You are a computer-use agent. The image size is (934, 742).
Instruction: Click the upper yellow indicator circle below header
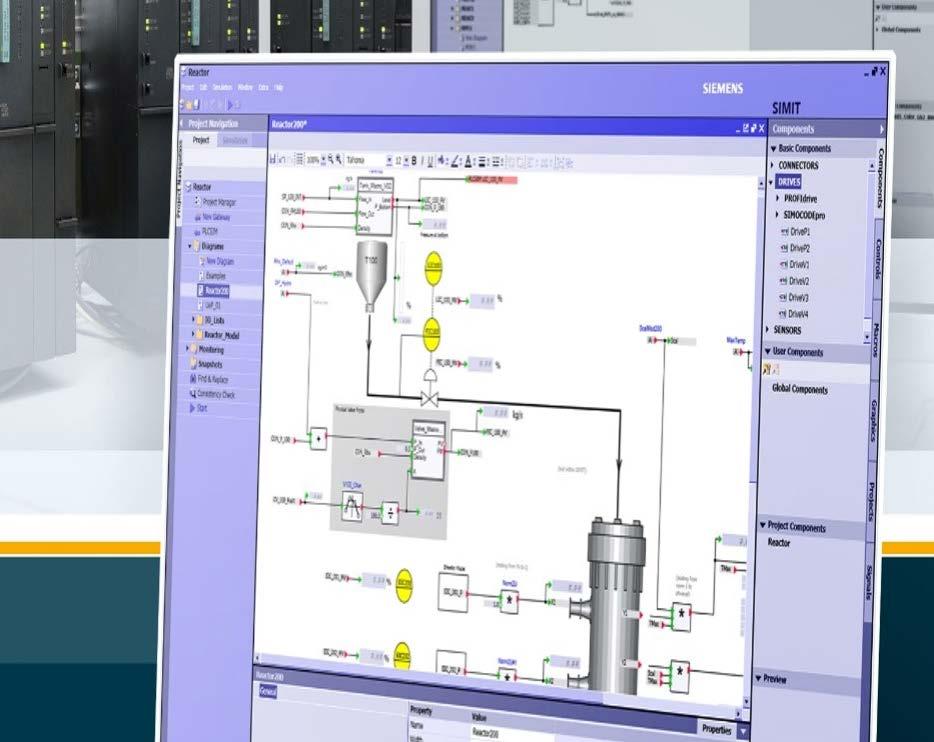tap(434, 267)
